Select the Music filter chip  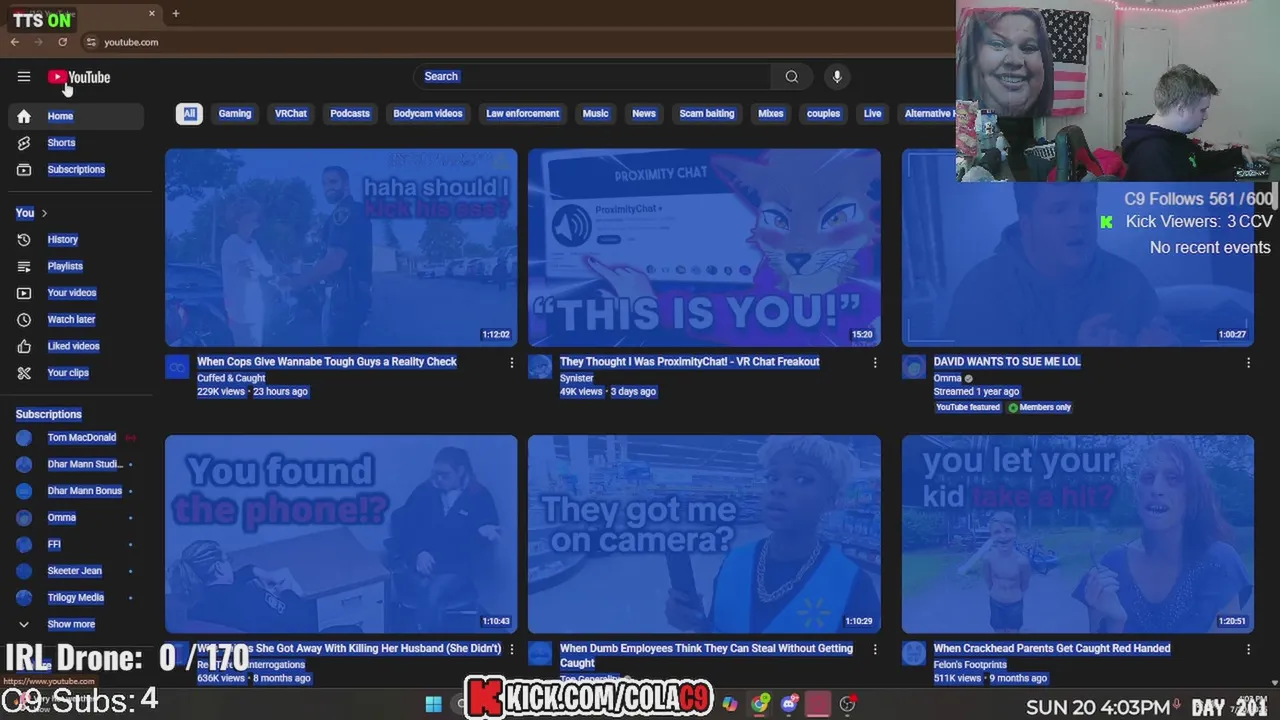click(x=595, y=113)
